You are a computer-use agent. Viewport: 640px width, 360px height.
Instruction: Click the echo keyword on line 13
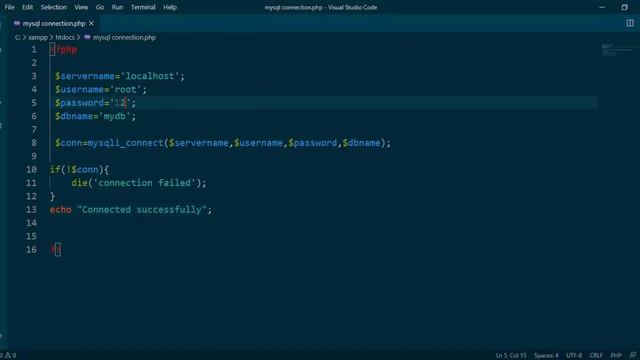pyautogui.click(x=60, y=209)
